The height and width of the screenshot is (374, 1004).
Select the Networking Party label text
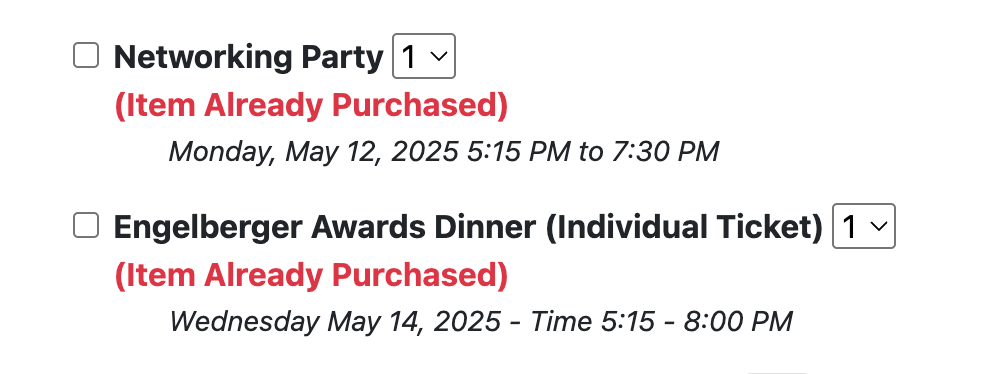(x=248, y=58)
